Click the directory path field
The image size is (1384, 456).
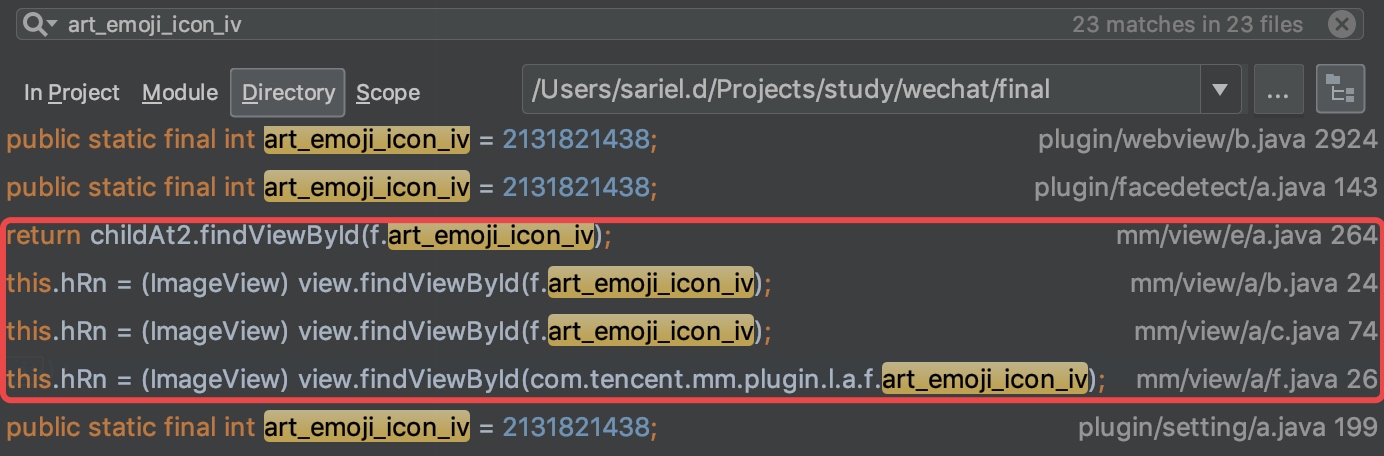[862, 91]
